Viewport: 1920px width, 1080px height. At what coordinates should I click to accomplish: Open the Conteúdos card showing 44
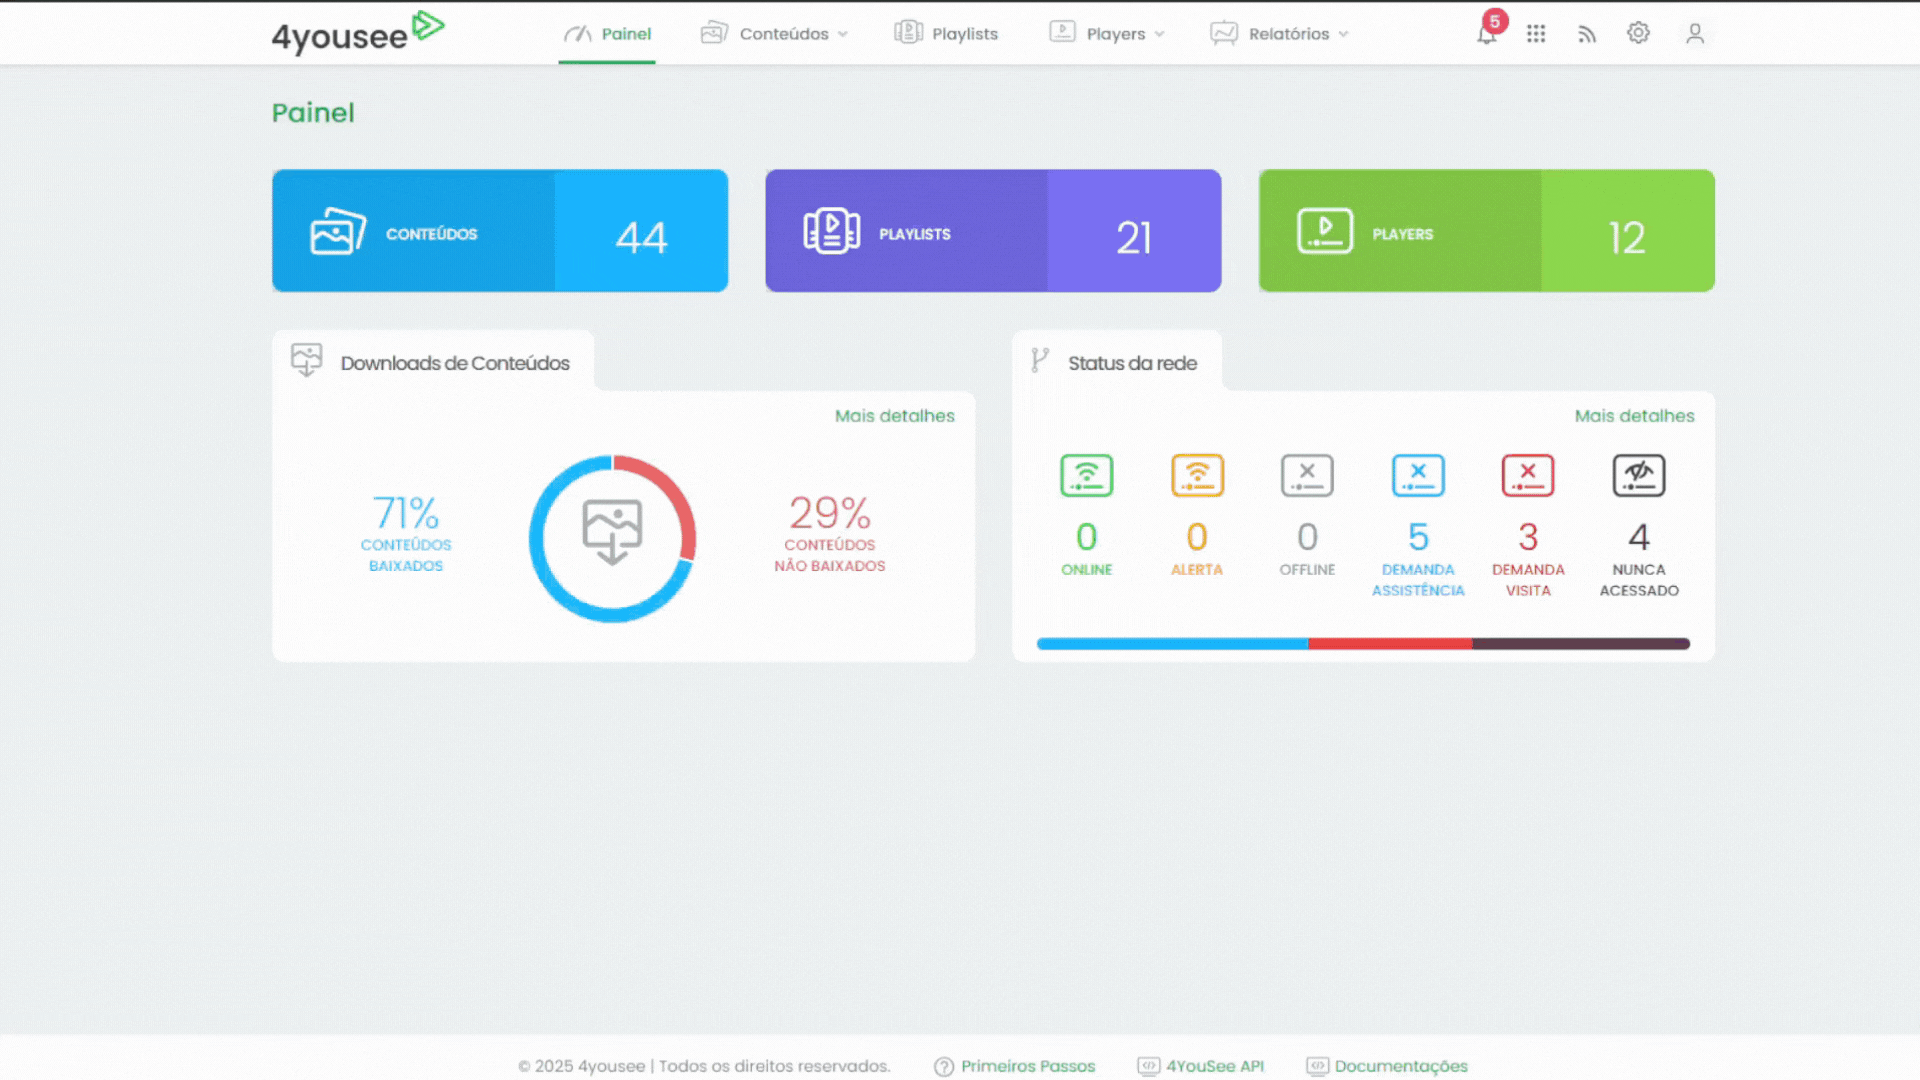pos(500,231)
